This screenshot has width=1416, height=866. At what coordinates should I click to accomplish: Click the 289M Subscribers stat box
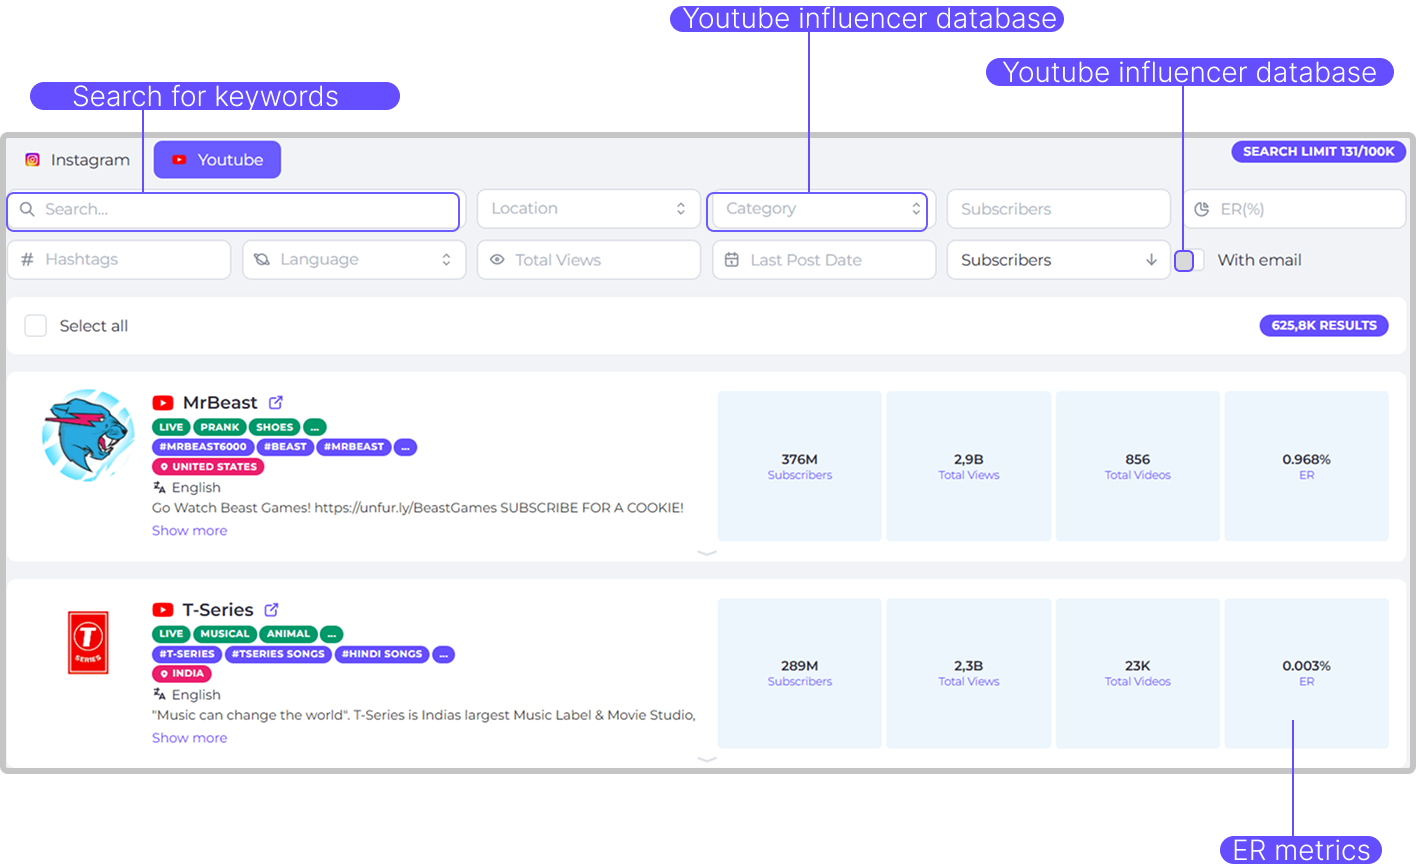[800, 673]
